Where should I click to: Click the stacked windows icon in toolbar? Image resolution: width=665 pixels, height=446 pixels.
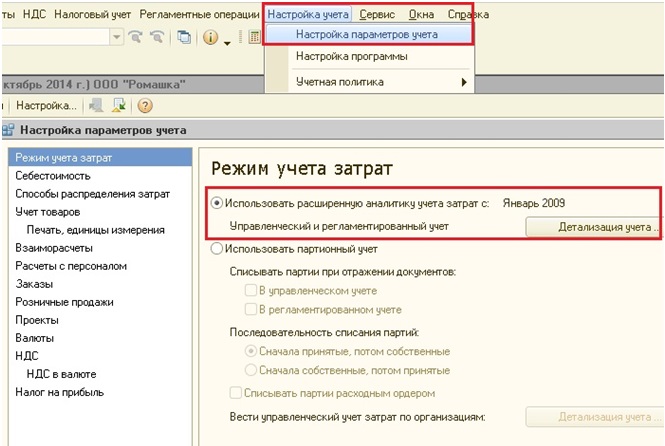[184, 37]
